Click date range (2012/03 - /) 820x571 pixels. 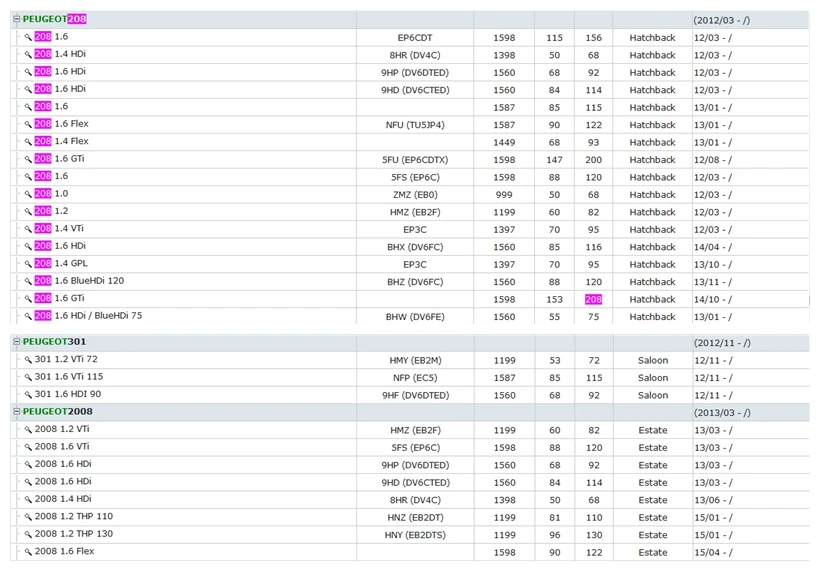722,20
